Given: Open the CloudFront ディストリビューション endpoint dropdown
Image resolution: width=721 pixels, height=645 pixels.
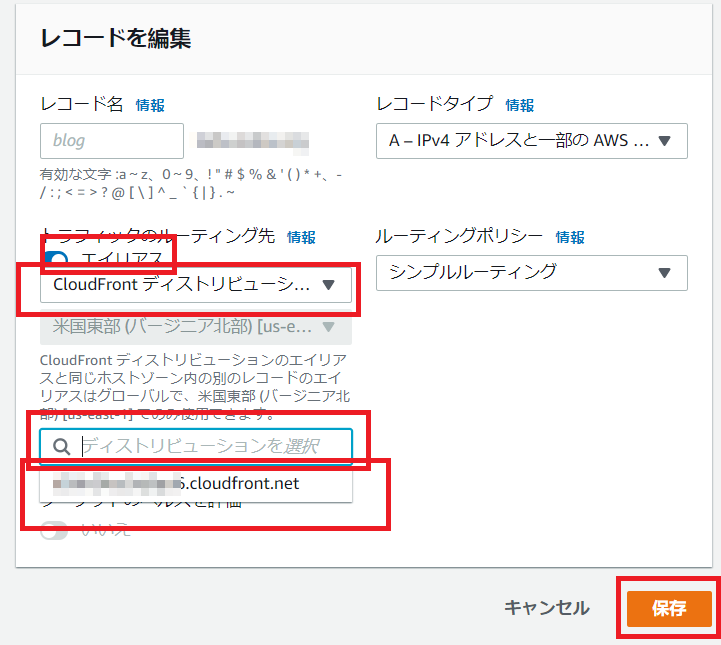Looking at the screenshot, I should point(196,285).
